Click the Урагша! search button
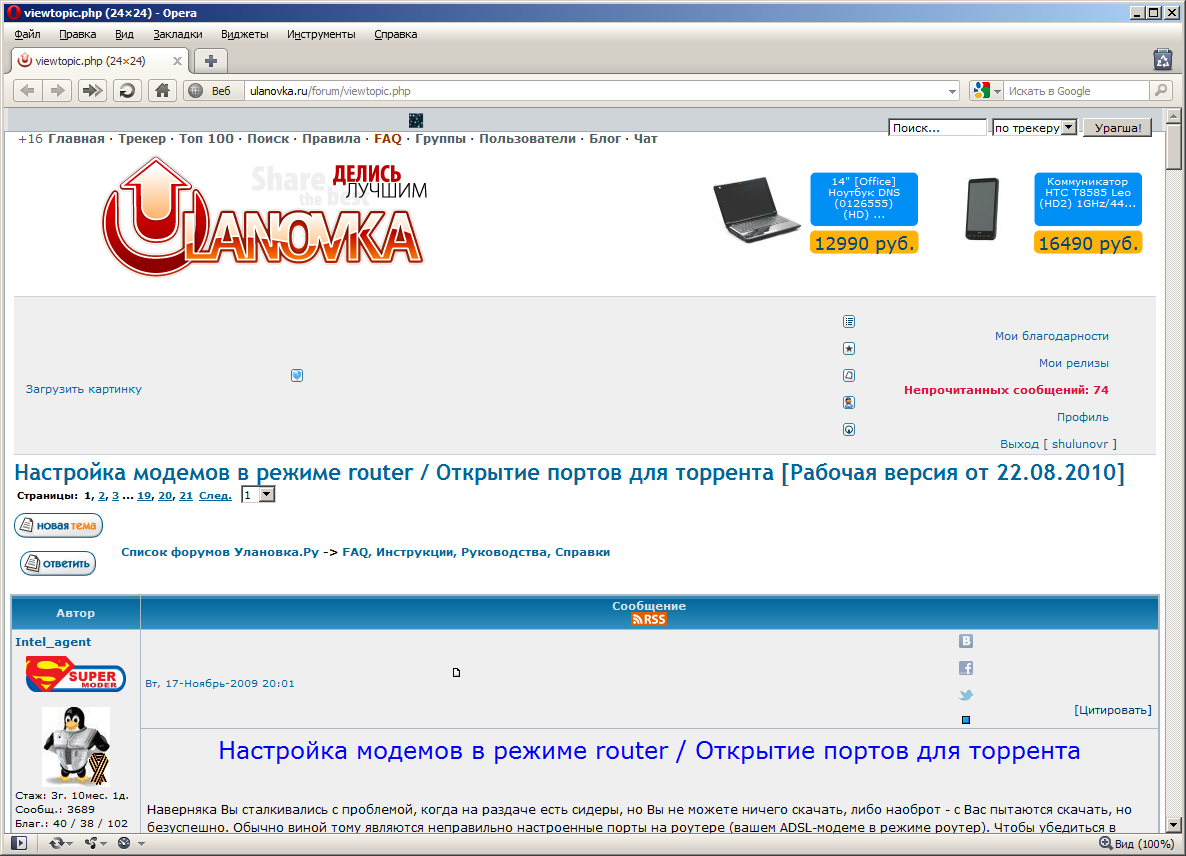Screen dimensions: 1186x856 [x=1117, y=128]
